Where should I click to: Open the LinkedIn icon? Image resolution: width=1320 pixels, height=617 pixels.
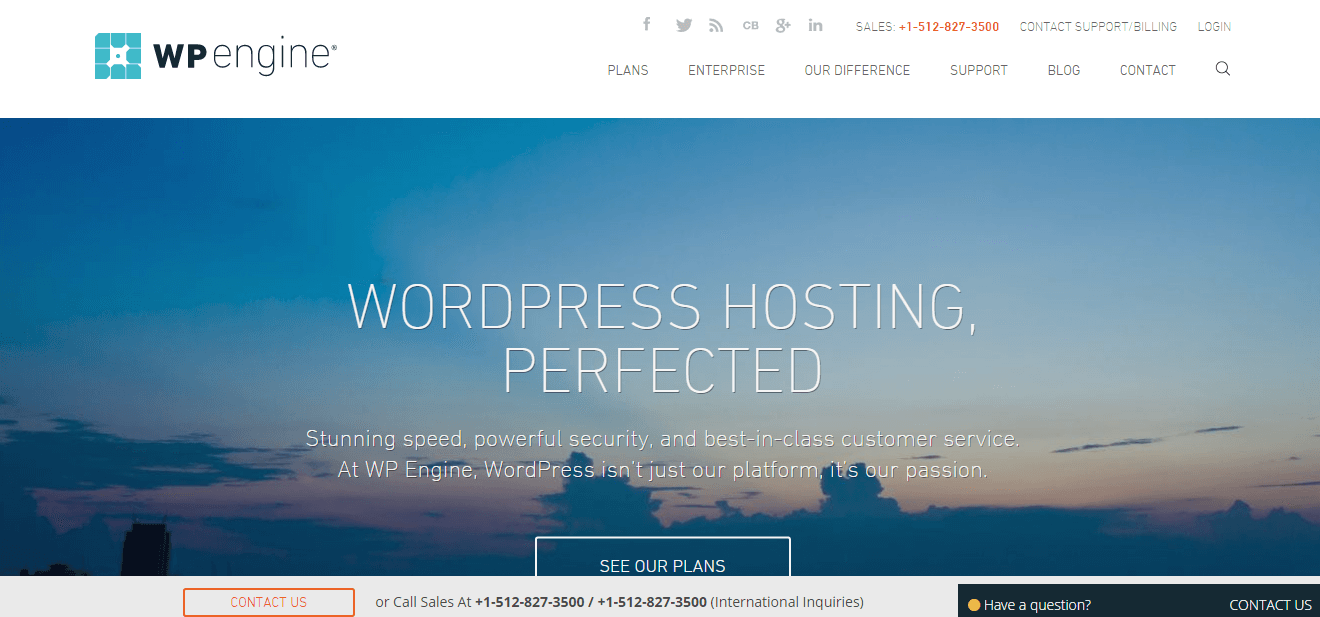(816, 26)
